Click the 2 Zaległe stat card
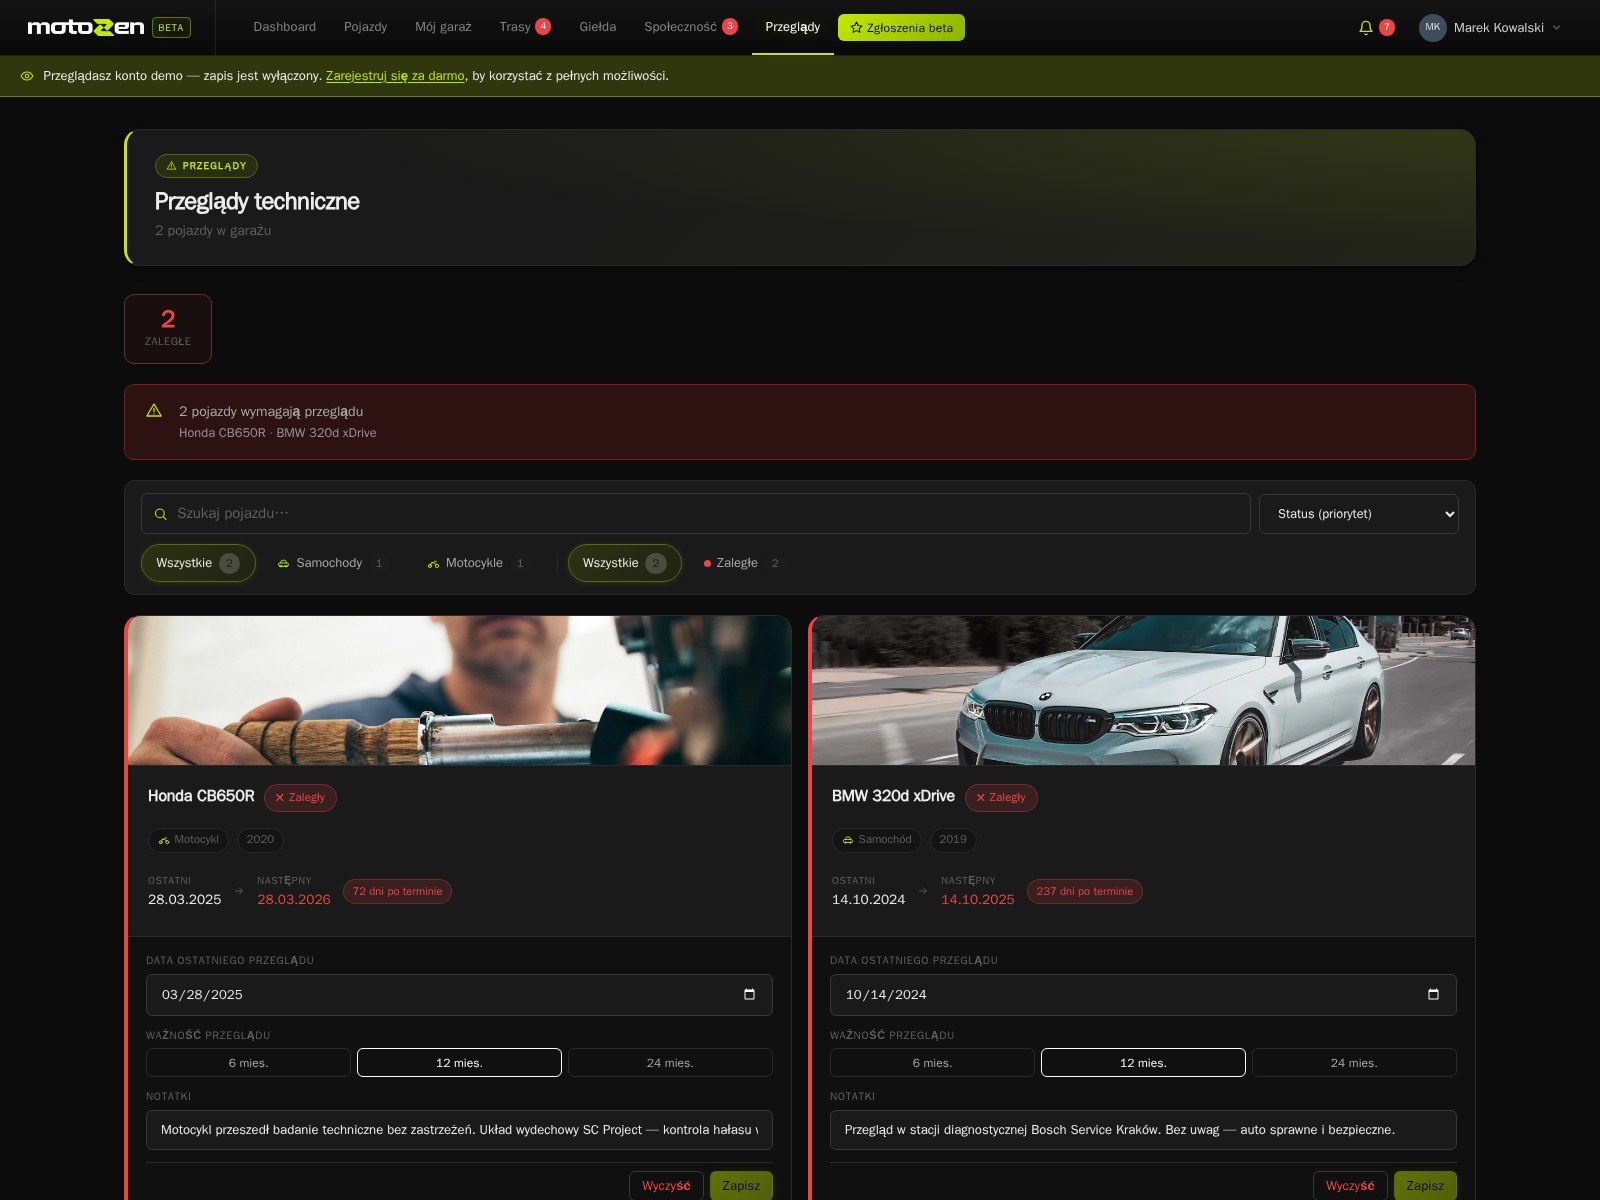The image size is (1600, 1200). click(168, 329)
